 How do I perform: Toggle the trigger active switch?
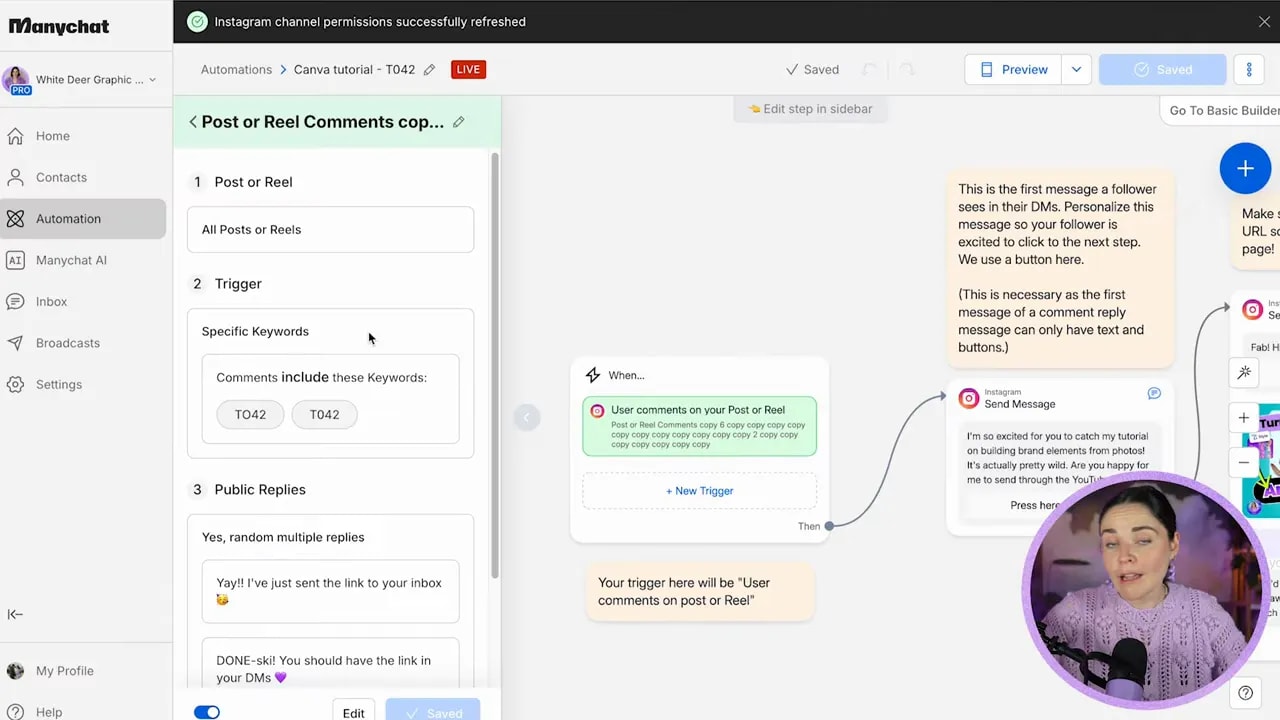[x=206, y=712]
